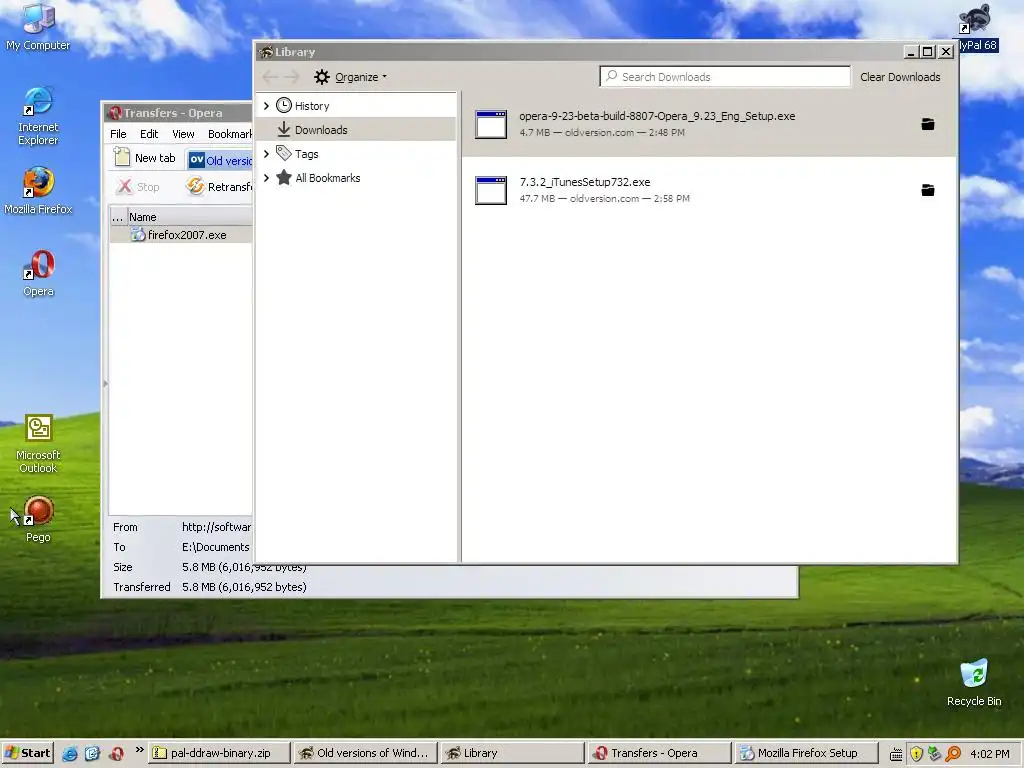This screenshot has height=768, width=1024.
Task: Click the Search Downloads field
Action: click(x=725, y=76)
